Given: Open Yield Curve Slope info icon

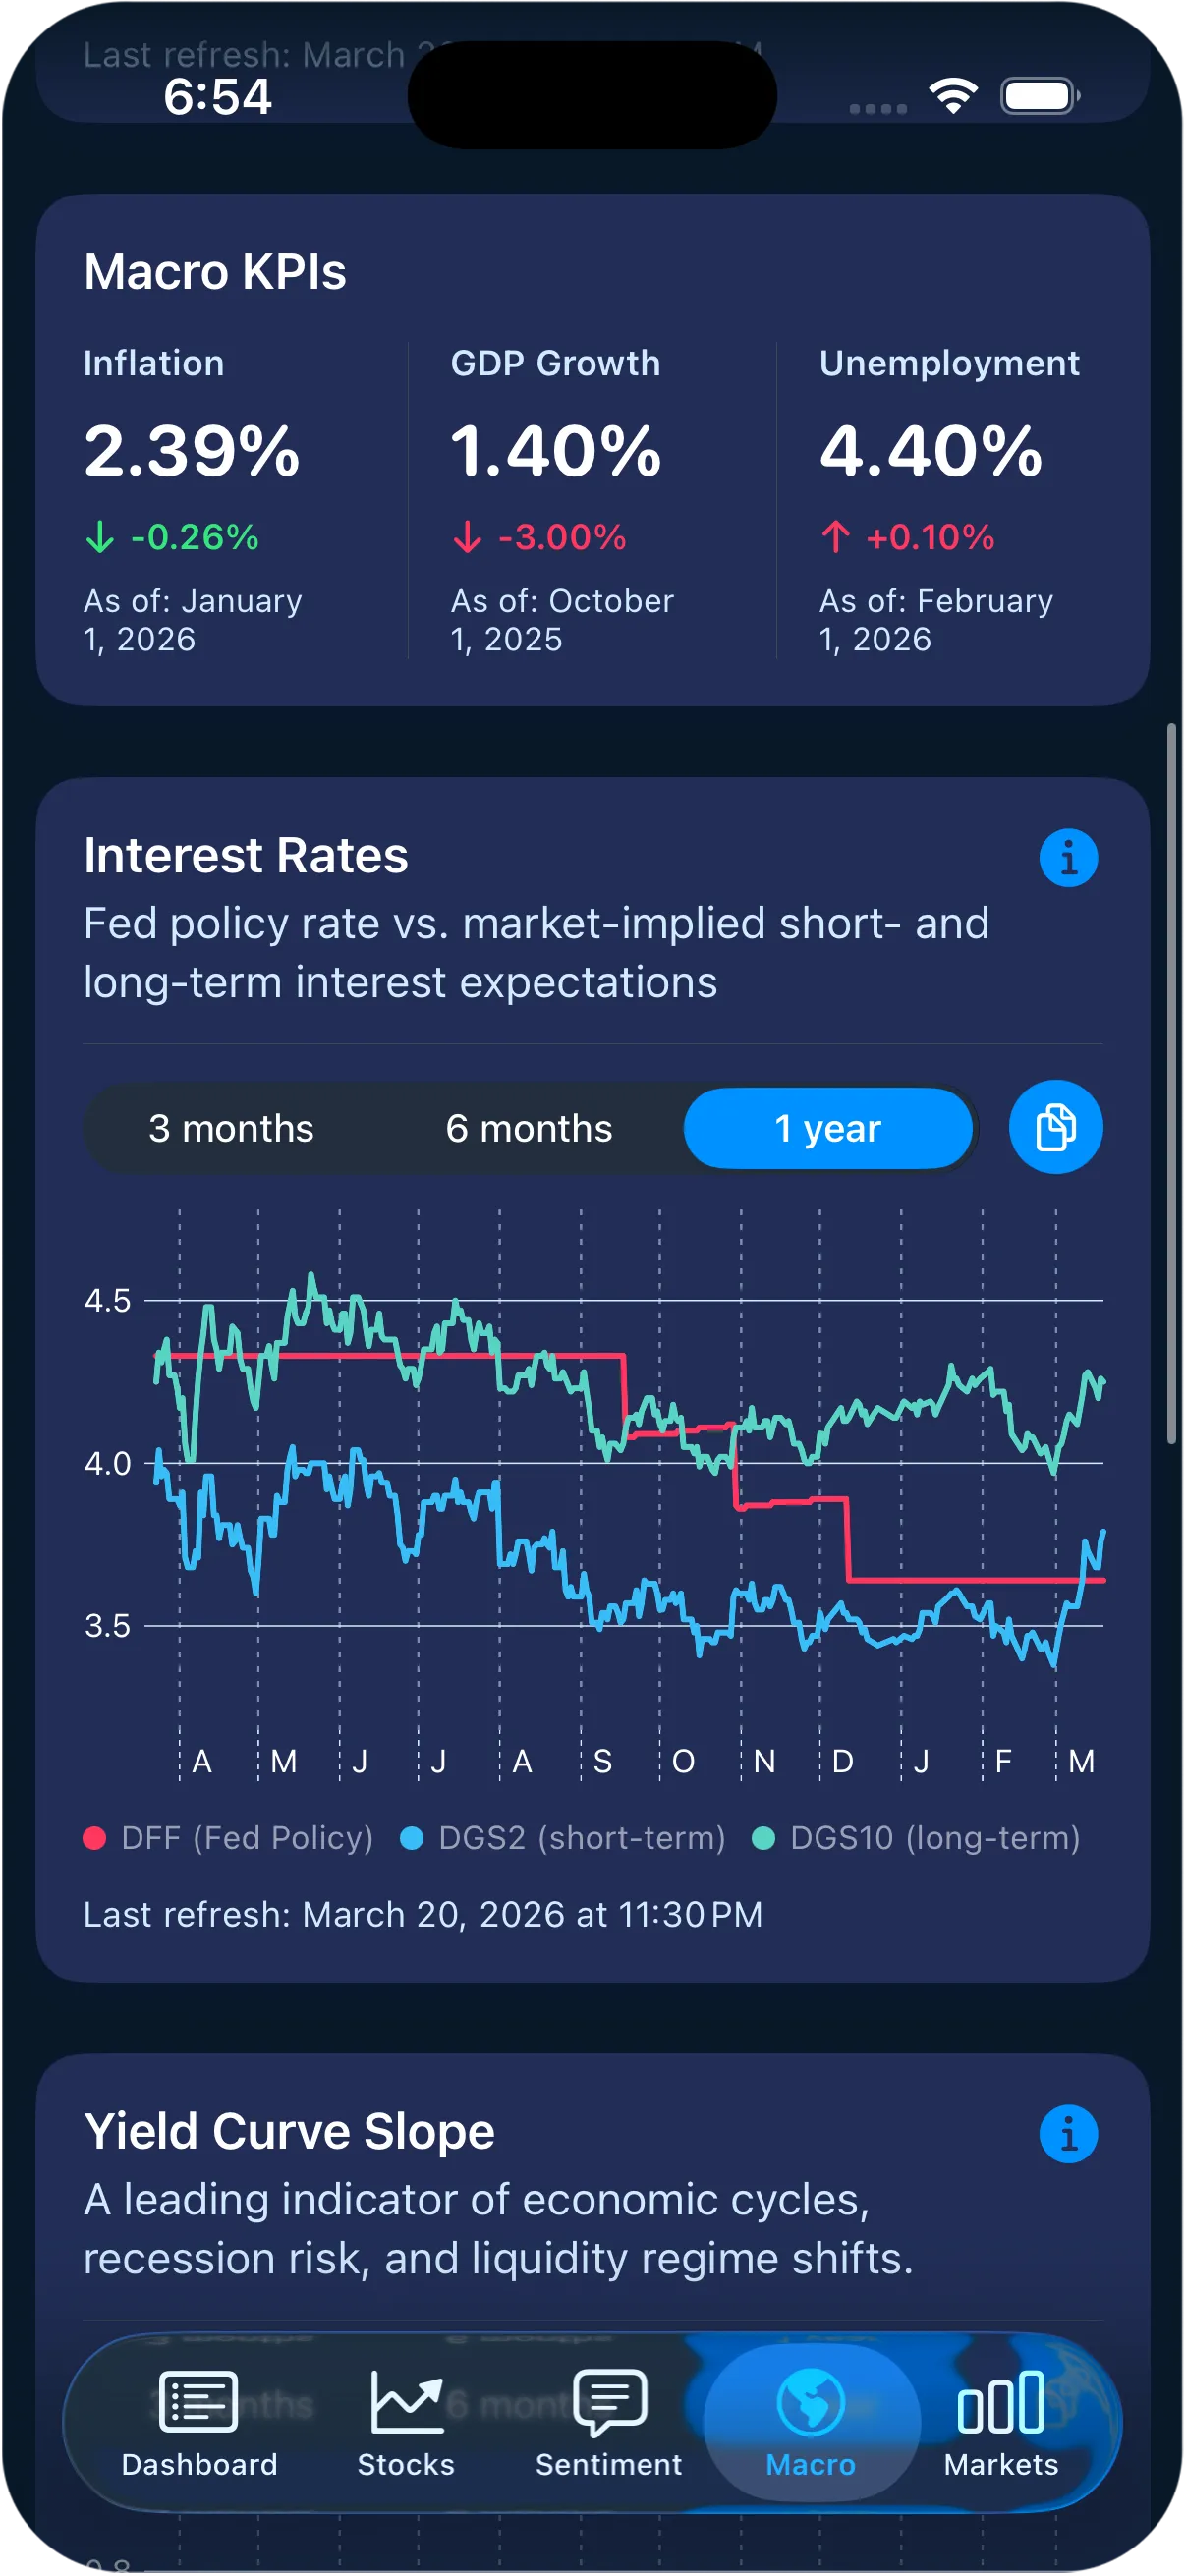Looking at the screenshot, I should 1068,2134.
